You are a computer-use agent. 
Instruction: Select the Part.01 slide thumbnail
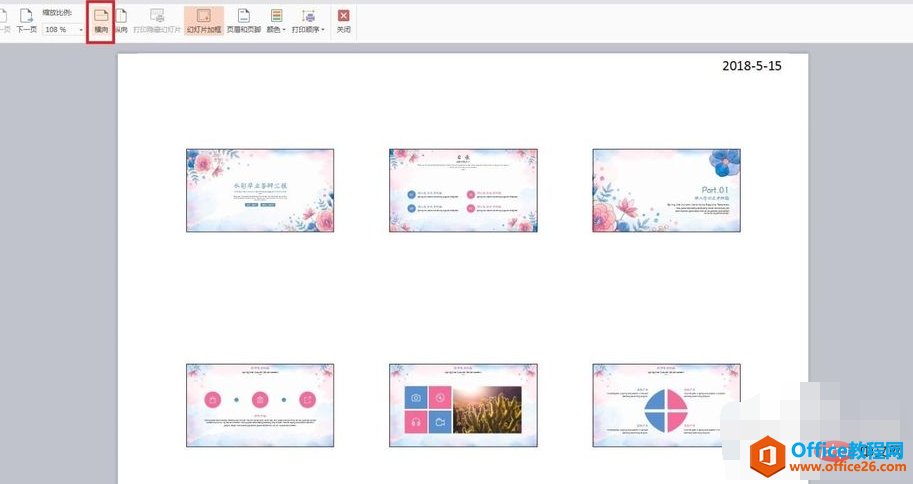pos(667,190)
